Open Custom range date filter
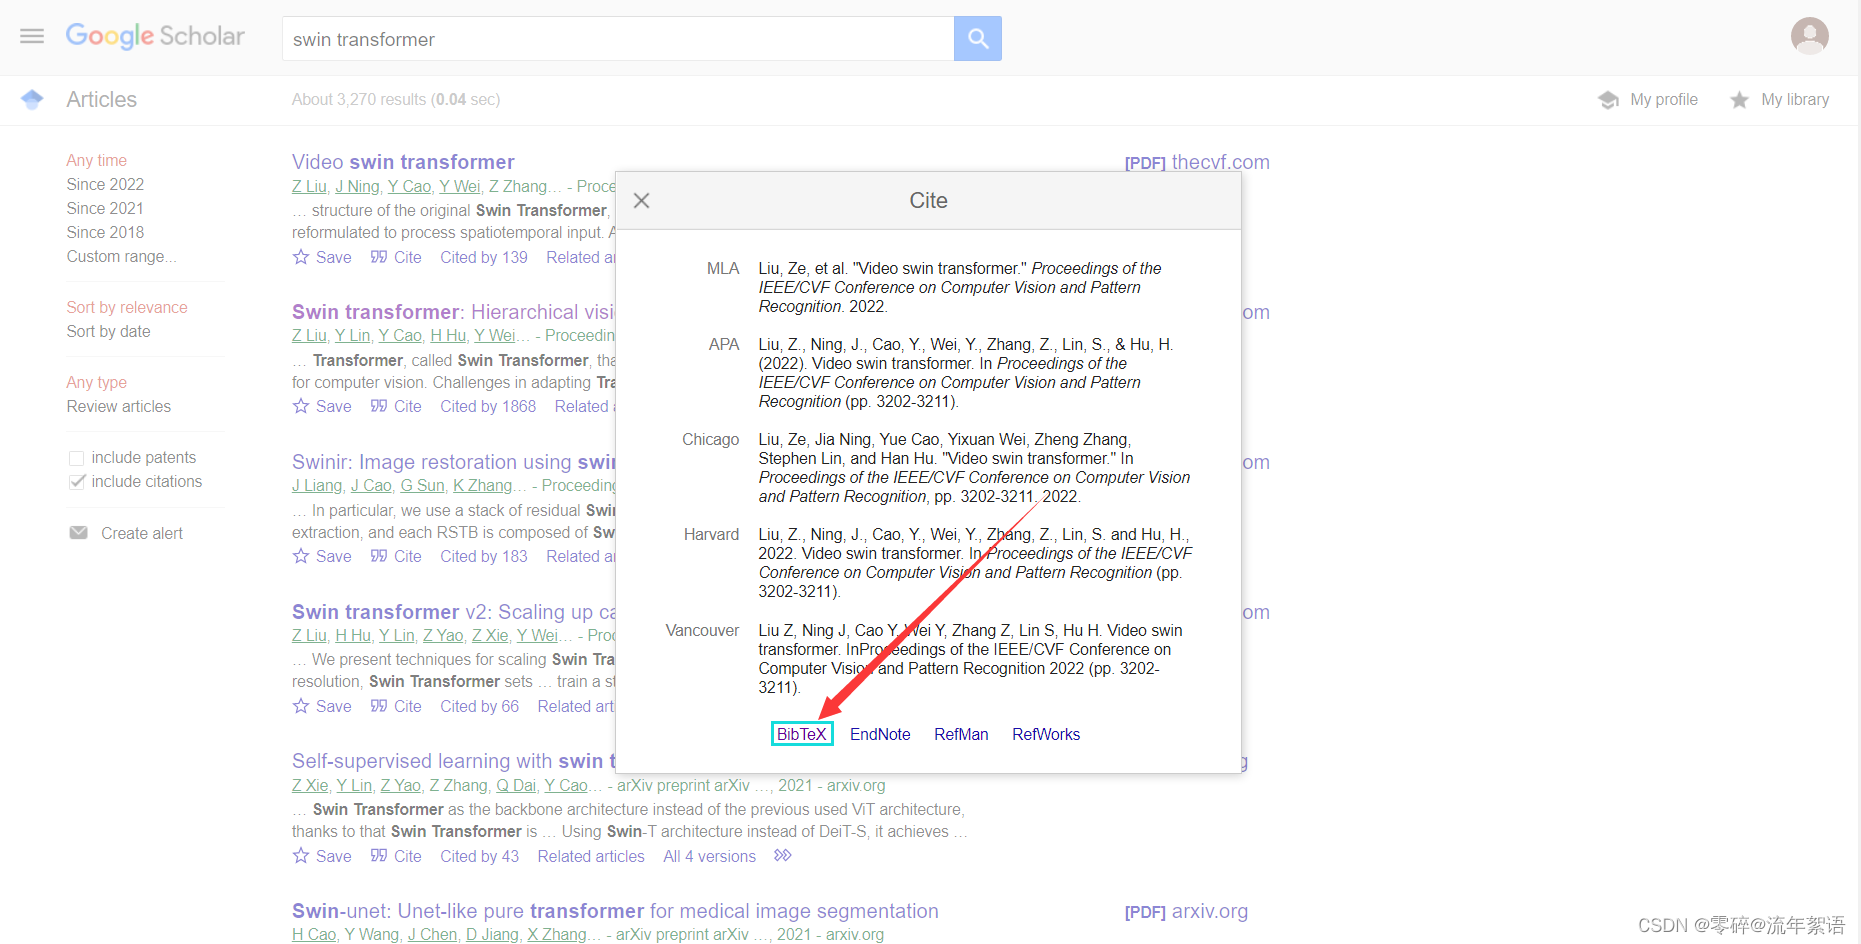The width and height of the screenshot is (1861, 944). click(122, 257)
